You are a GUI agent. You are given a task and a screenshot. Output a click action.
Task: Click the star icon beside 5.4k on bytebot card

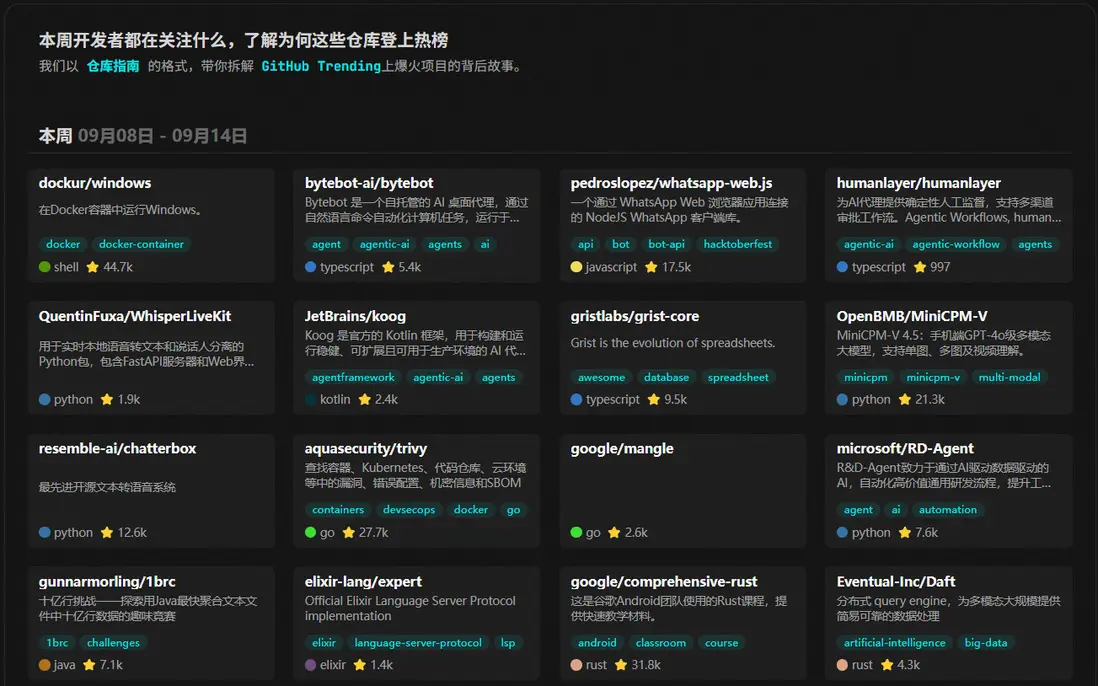click(x=388, y=267)
